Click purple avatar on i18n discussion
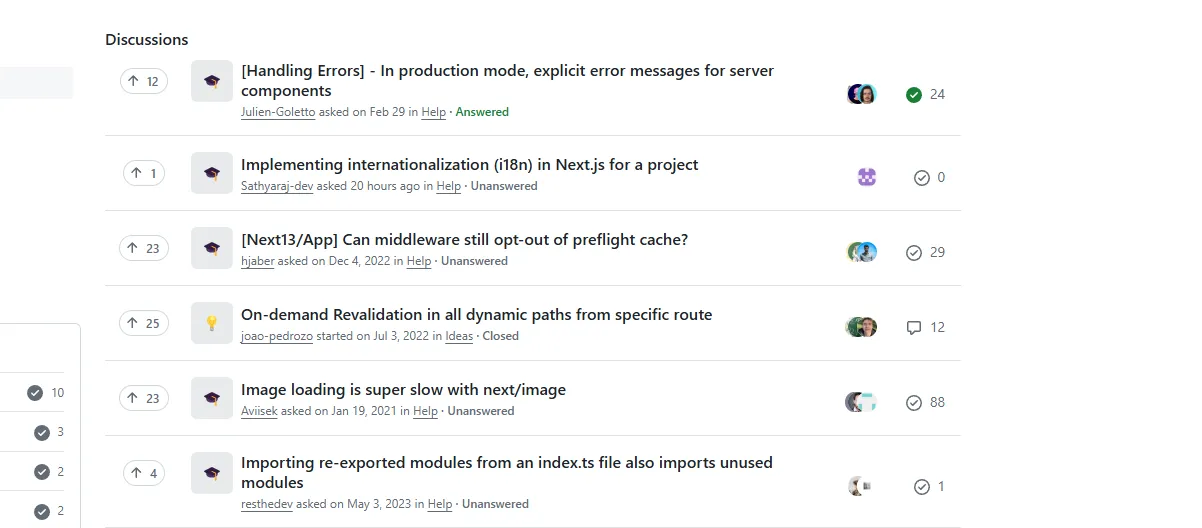The width and height of the screenshot is (1202, 528). coord(867,177)
